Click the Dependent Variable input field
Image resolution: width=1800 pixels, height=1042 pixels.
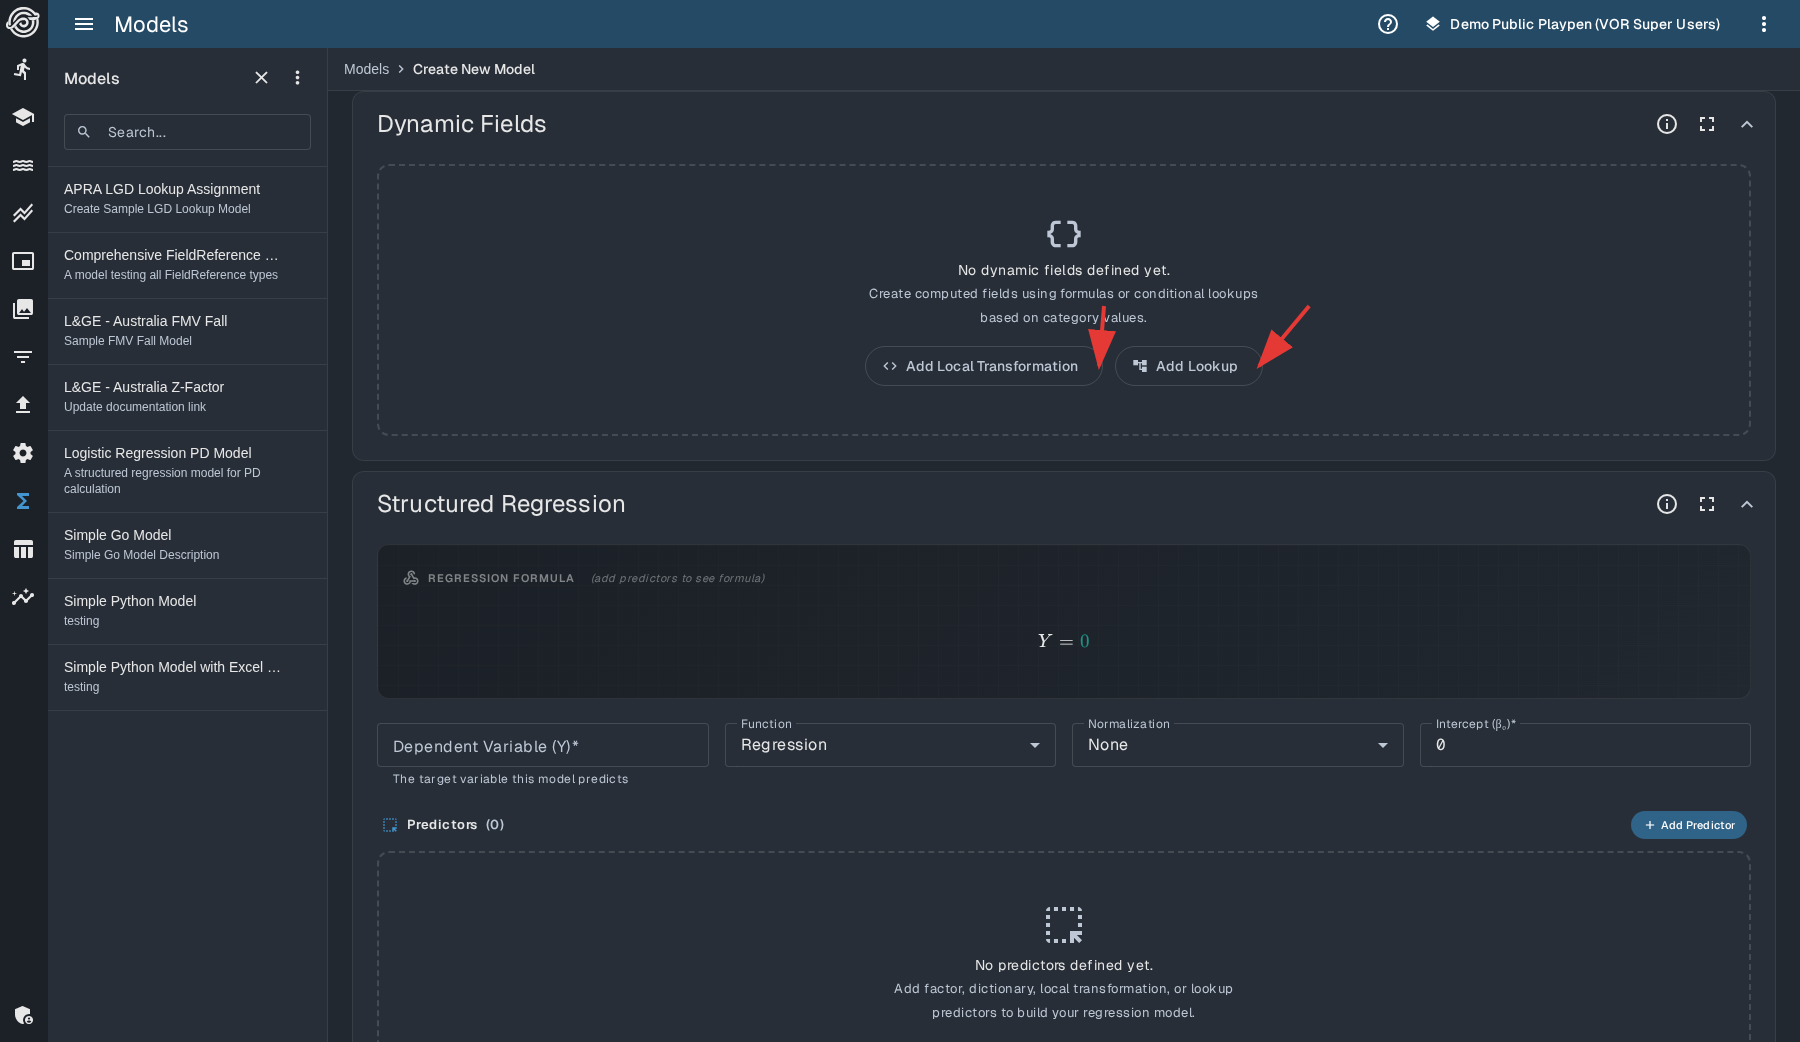[542, 746]
